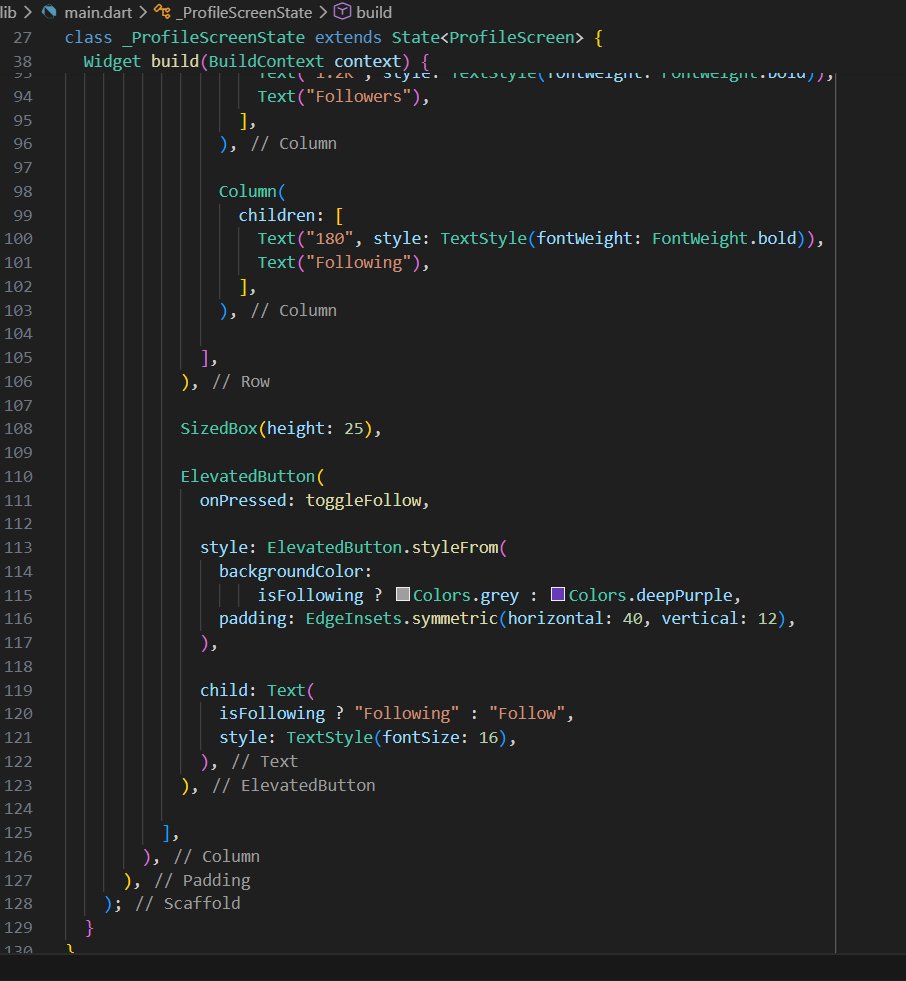Click the "180" string on line 100

[330, 238]
